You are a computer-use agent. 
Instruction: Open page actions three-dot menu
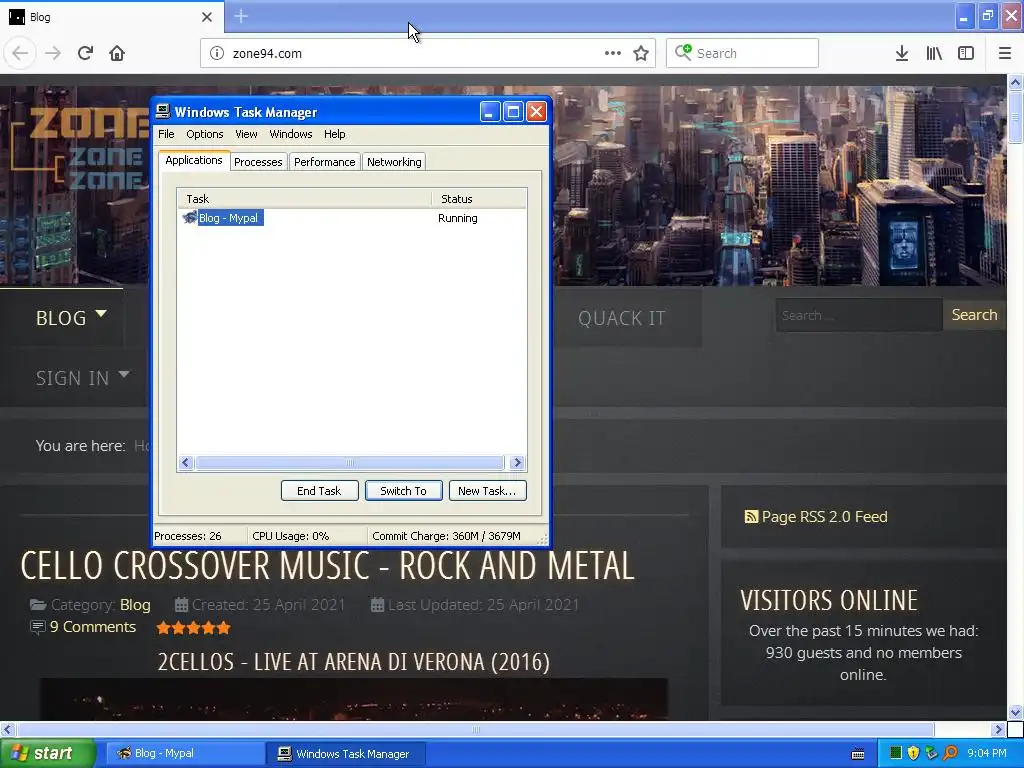pyautogui.click(x=613, y=53)
